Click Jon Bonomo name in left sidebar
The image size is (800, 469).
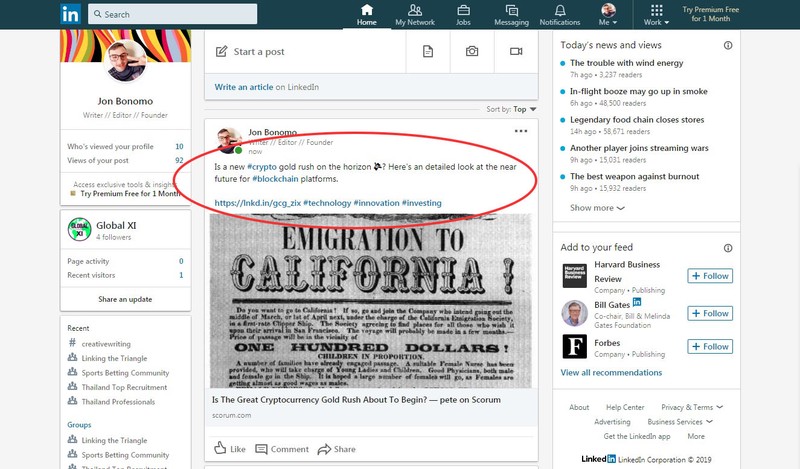[x=126, y=101]
